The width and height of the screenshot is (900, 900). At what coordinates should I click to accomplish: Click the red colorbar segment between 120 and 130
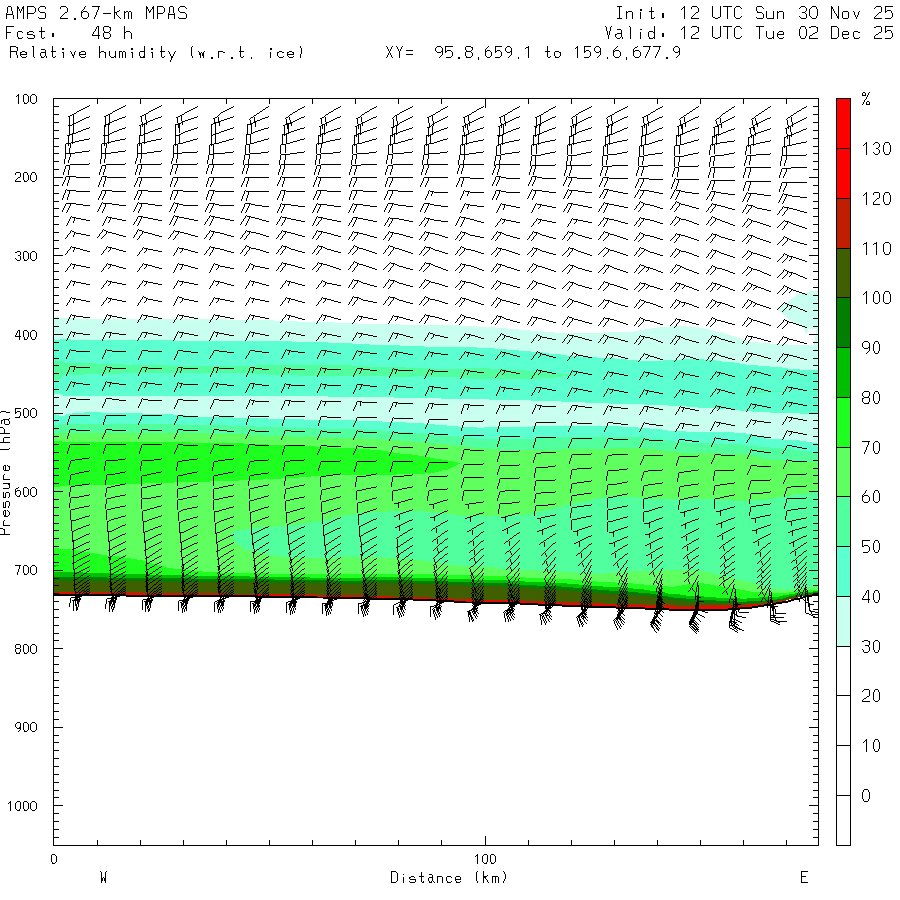(843, 173)
